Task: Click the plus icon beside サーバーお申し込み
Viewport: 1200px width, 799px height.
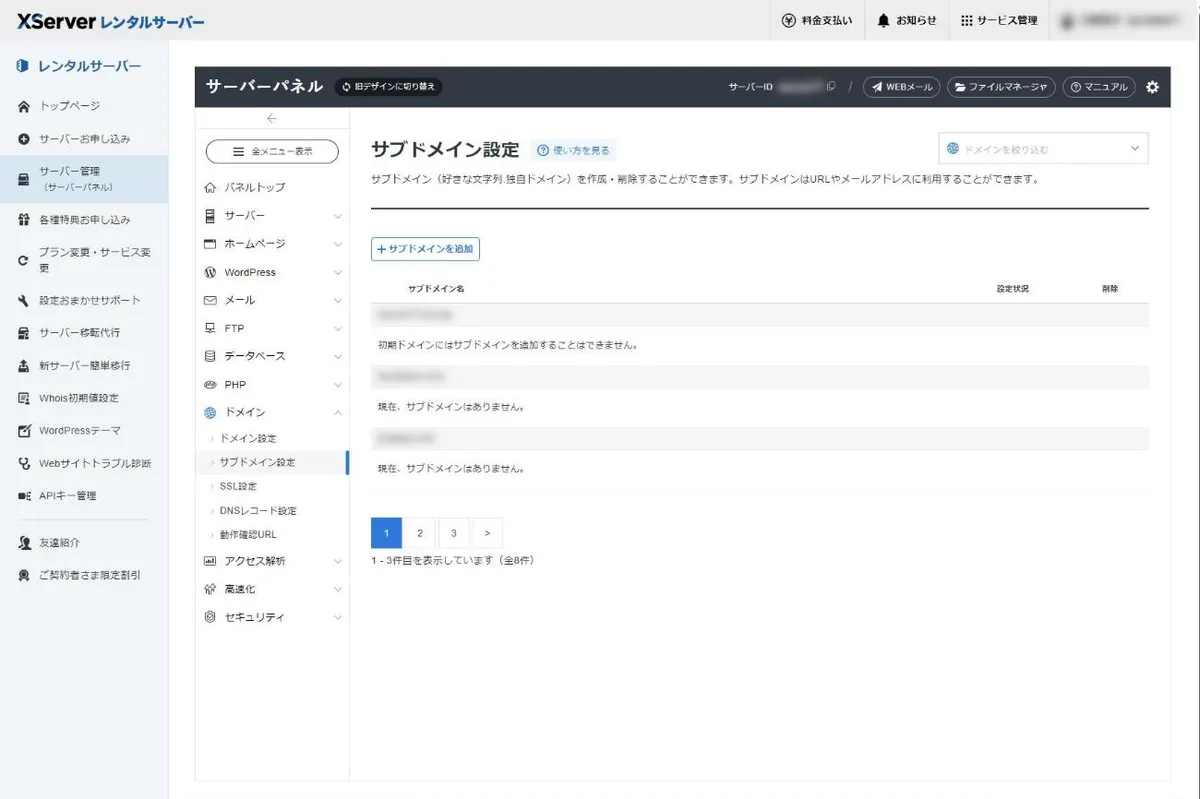Action: [x=24, y=139]
